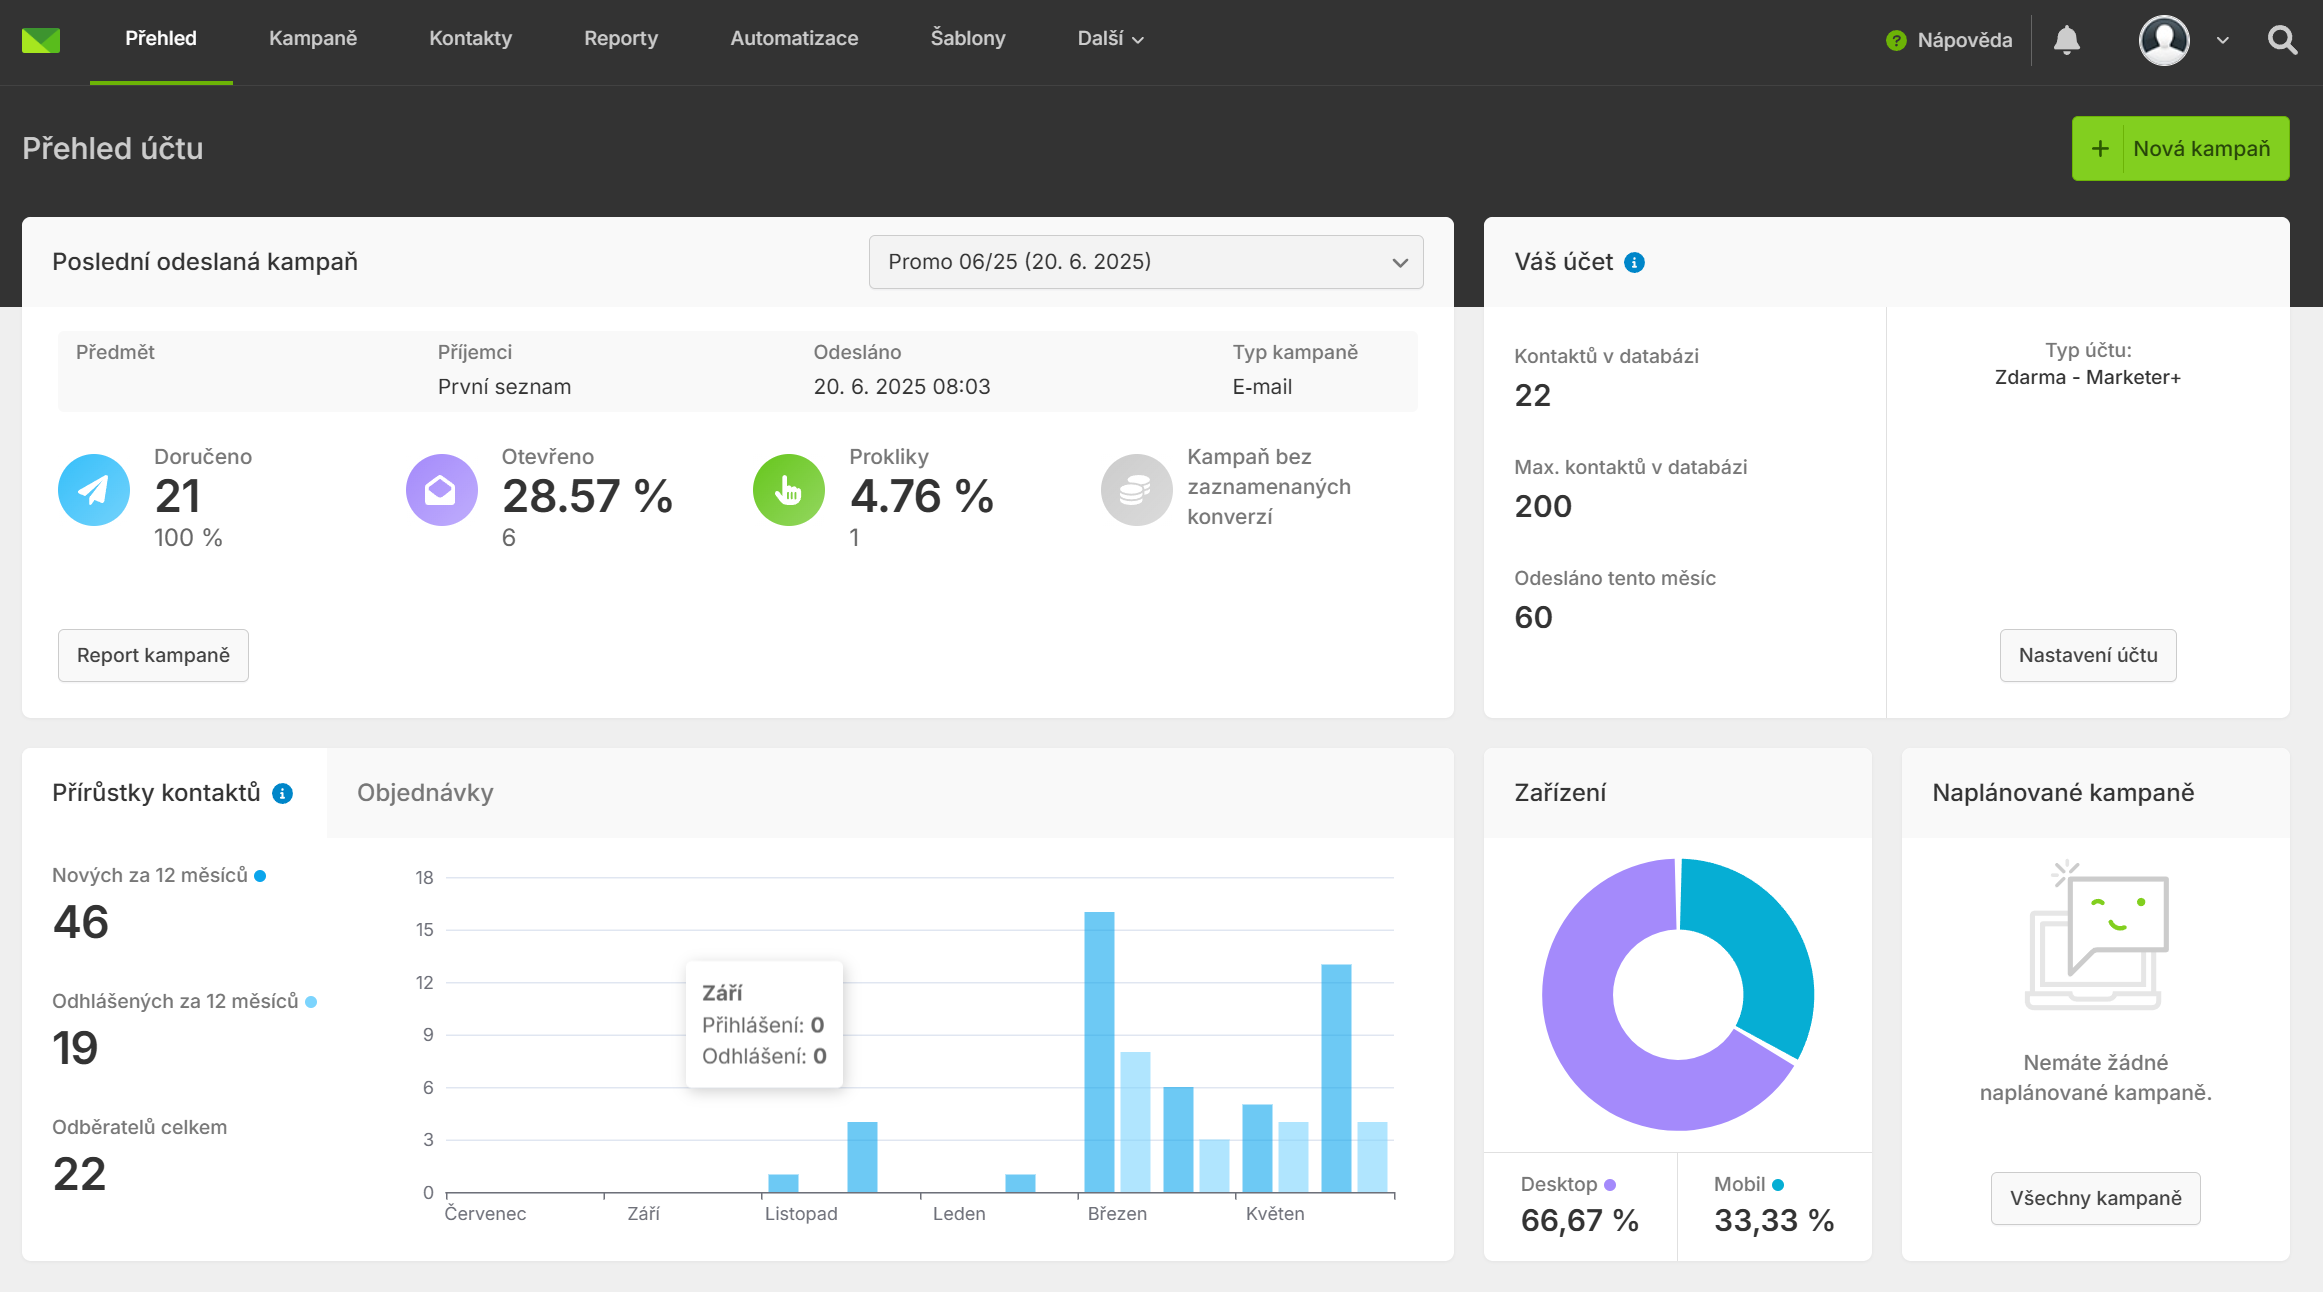The image size is (2323, 1292).
Task: Click info icon next to Přírůstky kontaktů
Action: 283,794
